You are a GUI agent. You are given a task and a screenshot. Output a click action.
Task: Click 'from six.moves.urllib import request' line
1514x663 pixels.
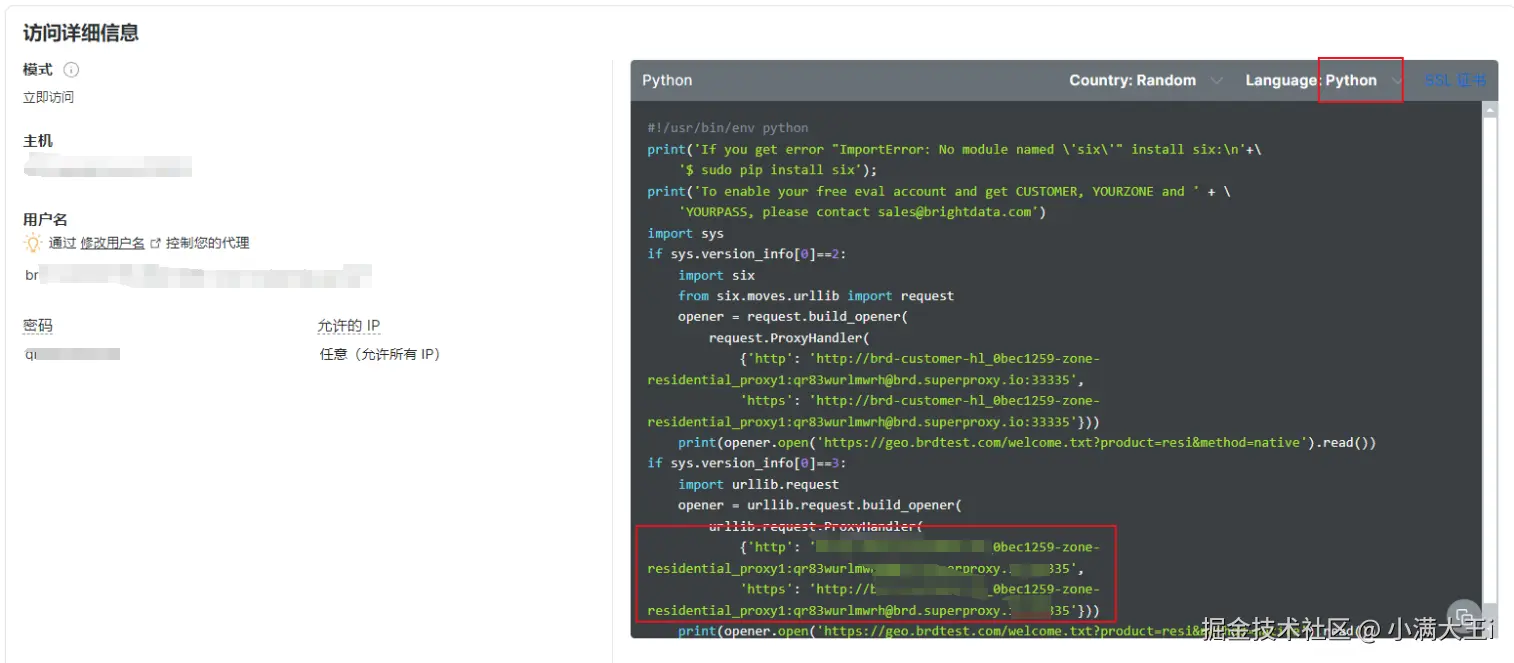click(816, 296)
